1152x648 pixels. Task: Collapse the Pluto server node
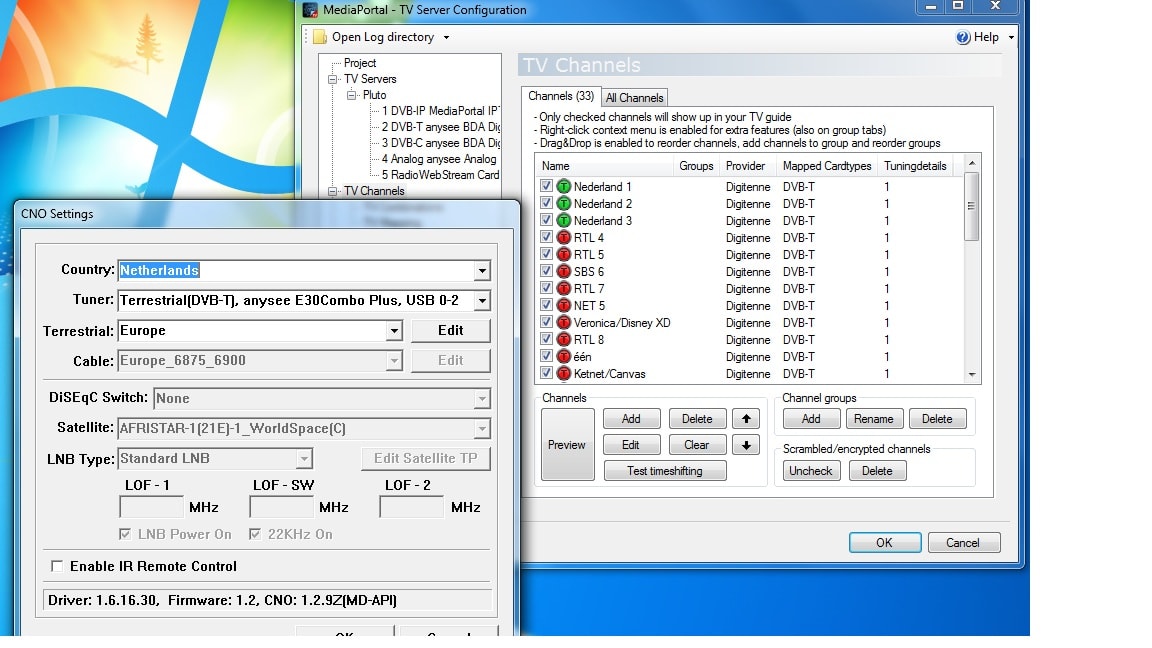point(352,95)
